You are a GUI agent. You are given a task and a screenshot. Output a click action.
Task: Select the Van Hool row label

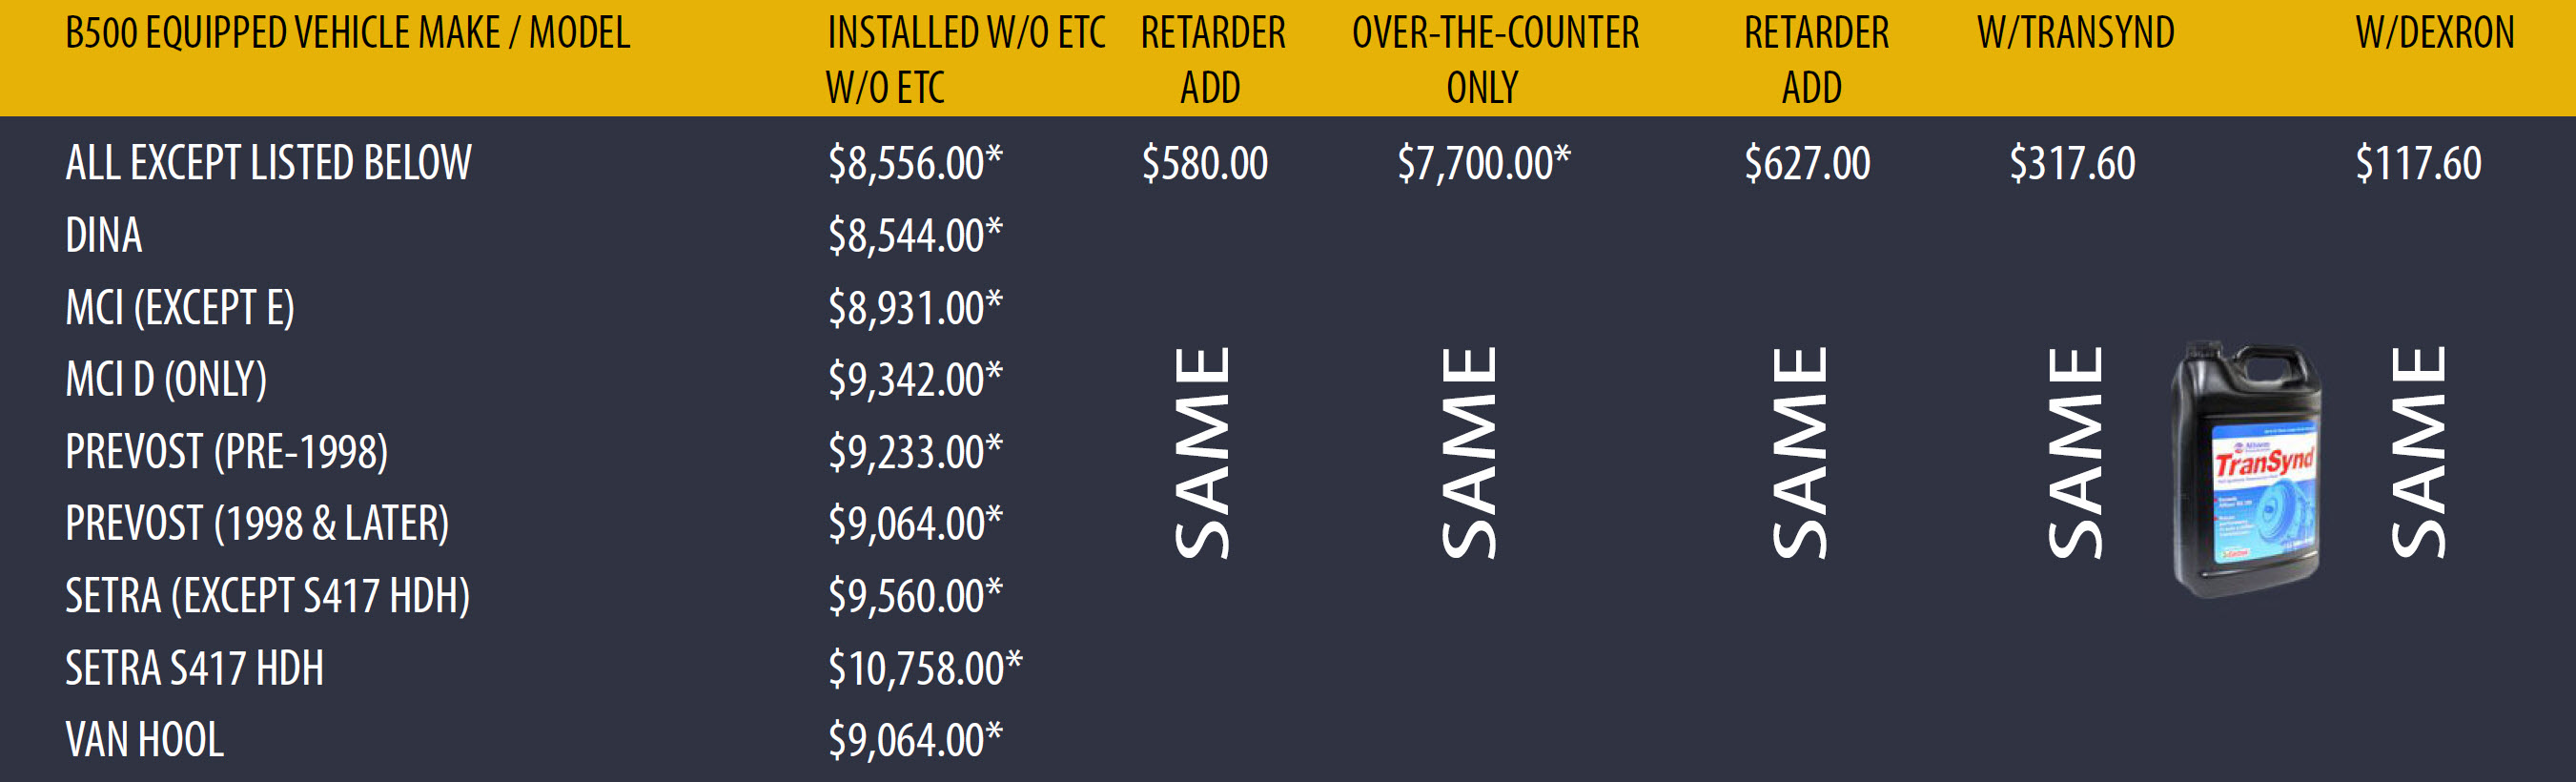coord(144,739)
